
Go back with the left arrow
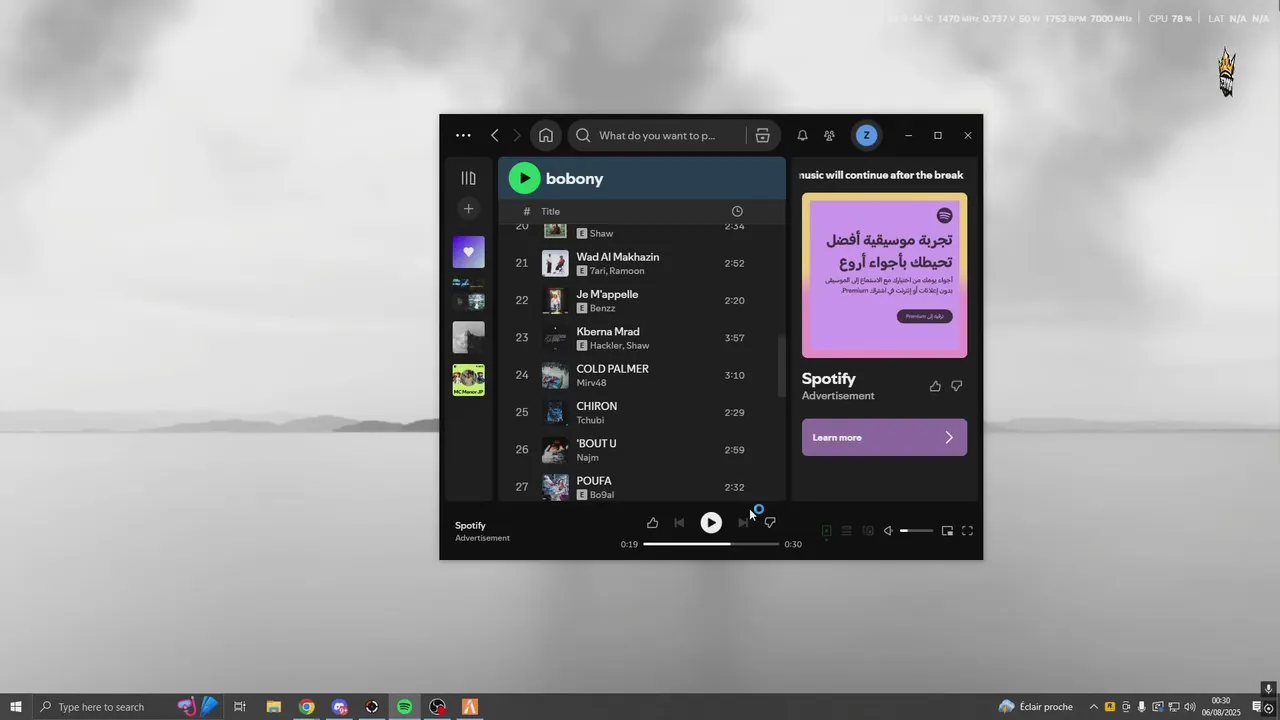(494, 135)
